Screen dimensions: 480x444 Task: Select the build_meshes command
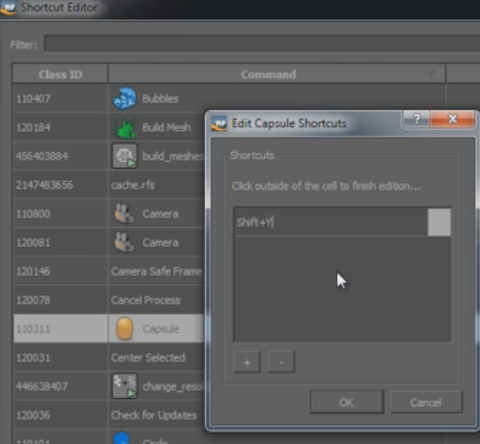(x=173, y=156)
